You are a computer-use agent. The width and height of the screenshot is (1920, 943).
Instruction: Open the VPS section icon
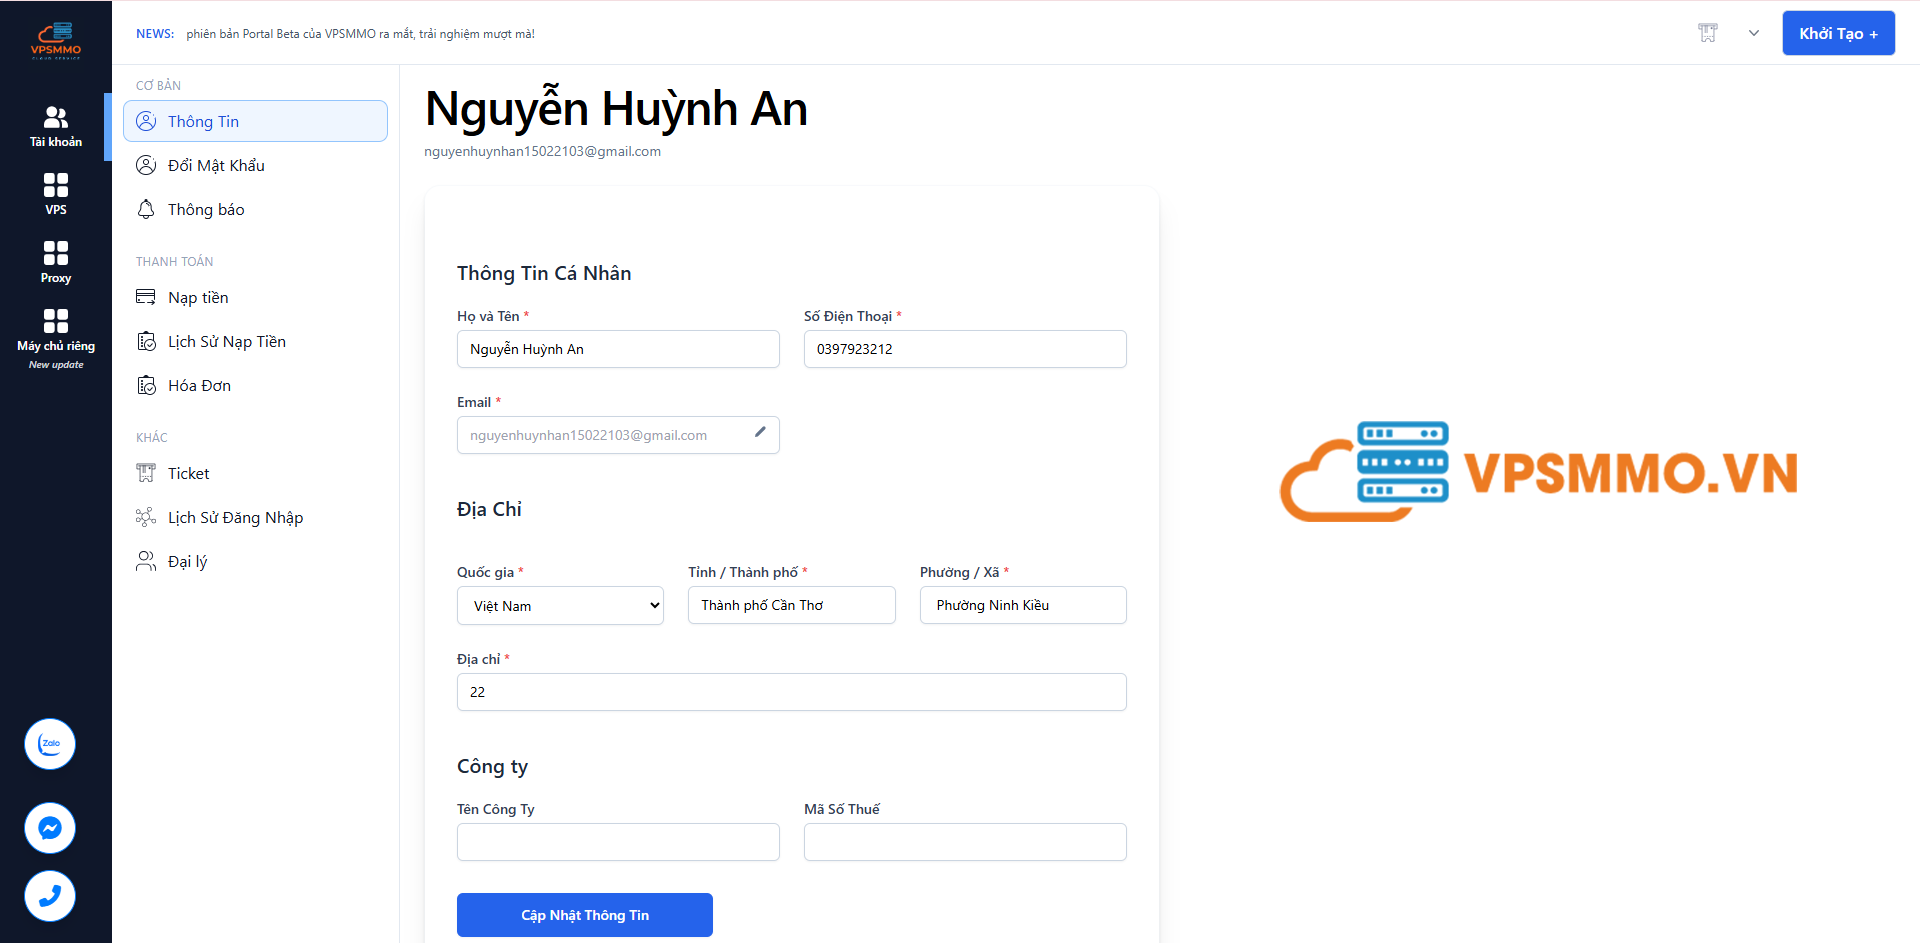coord(56,194)
